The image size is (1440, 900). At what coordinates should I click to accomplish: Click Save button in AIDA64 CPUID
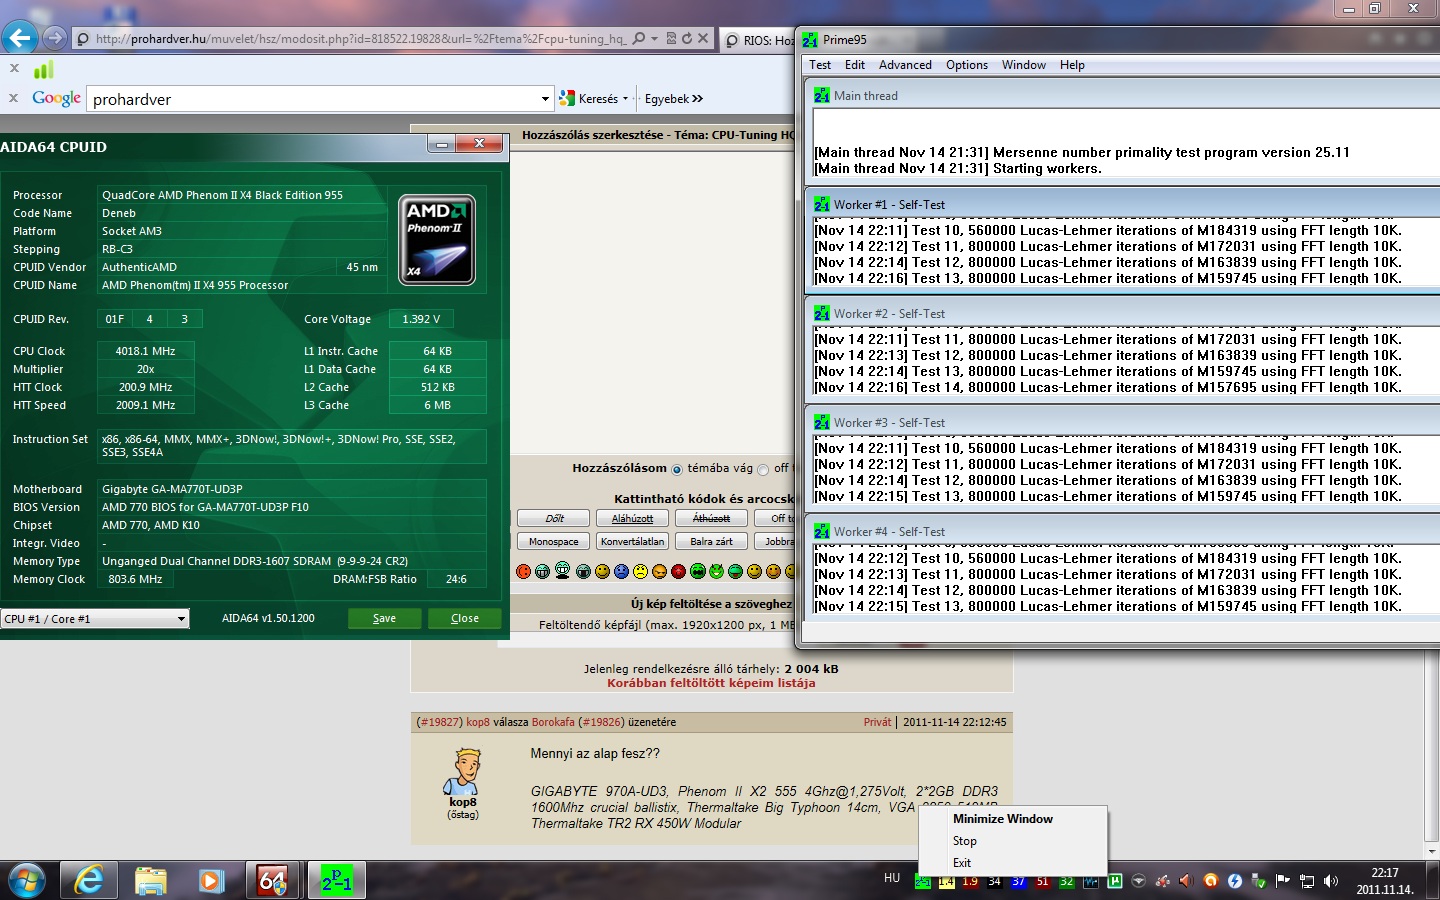(x=384, y=618)
